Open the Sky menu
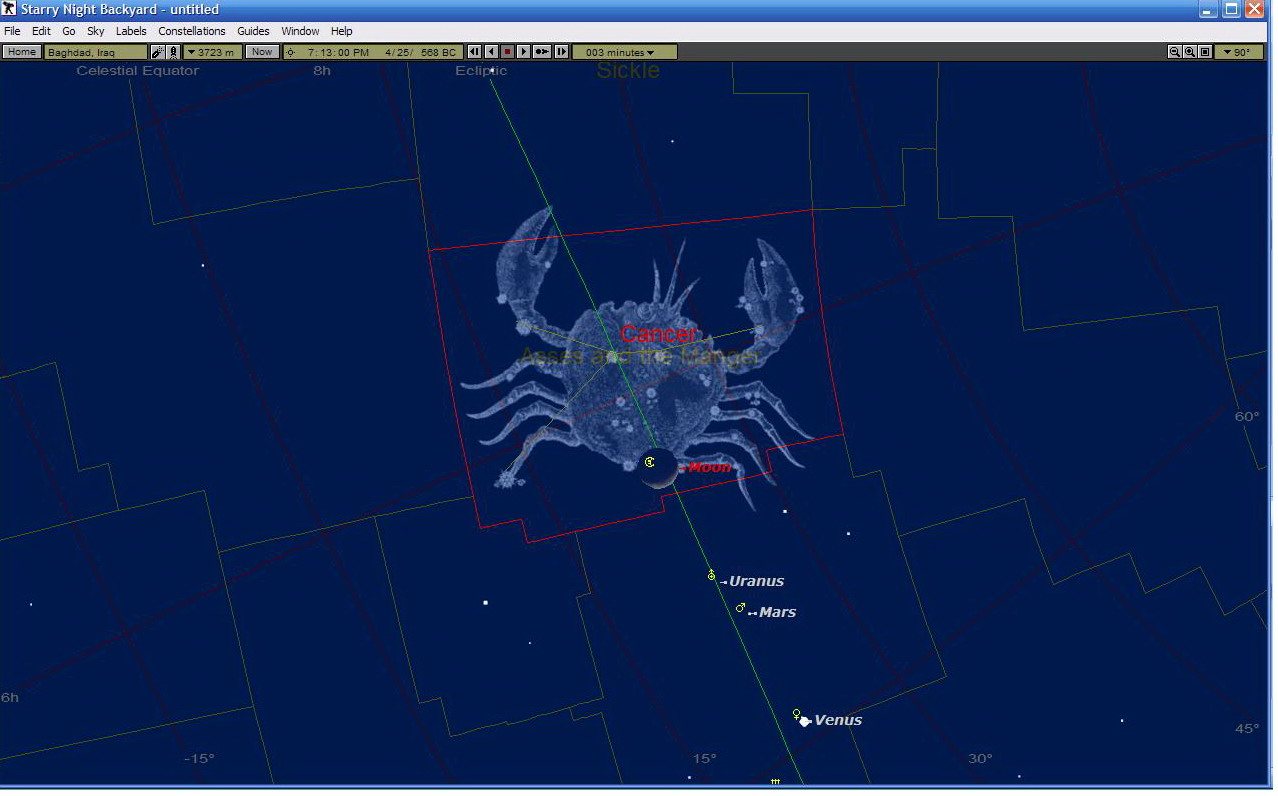 tap(96, 31)
